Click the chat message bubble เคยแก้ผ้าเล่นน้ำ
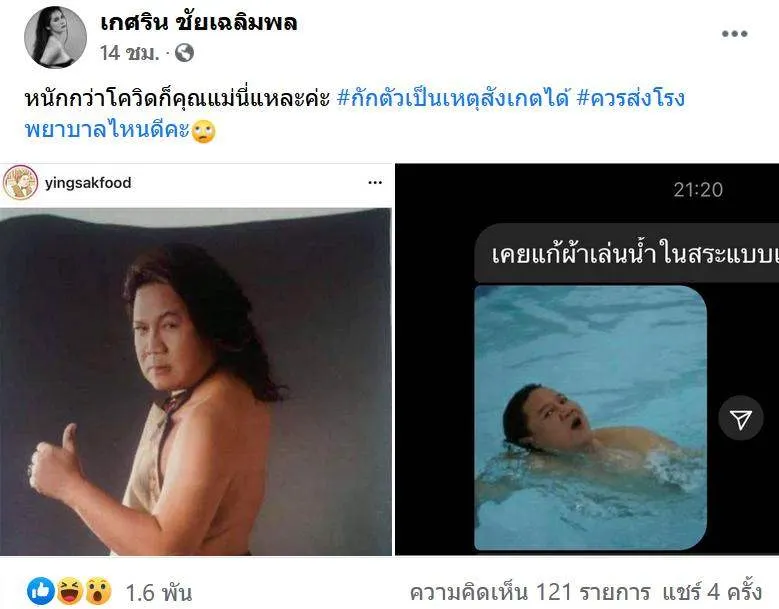Viewport: 779px width, 609px height. tap(626, 253)
